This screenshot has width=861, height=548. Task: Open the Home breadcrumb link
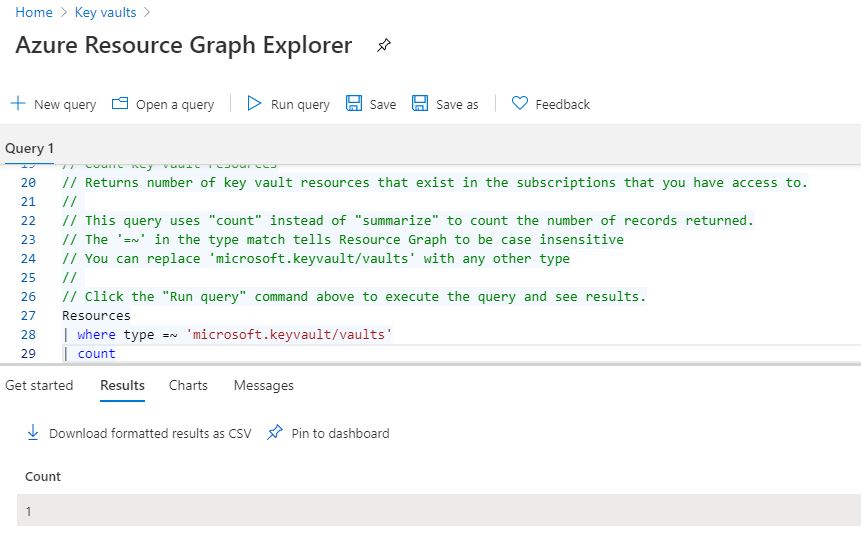[34, 12]
